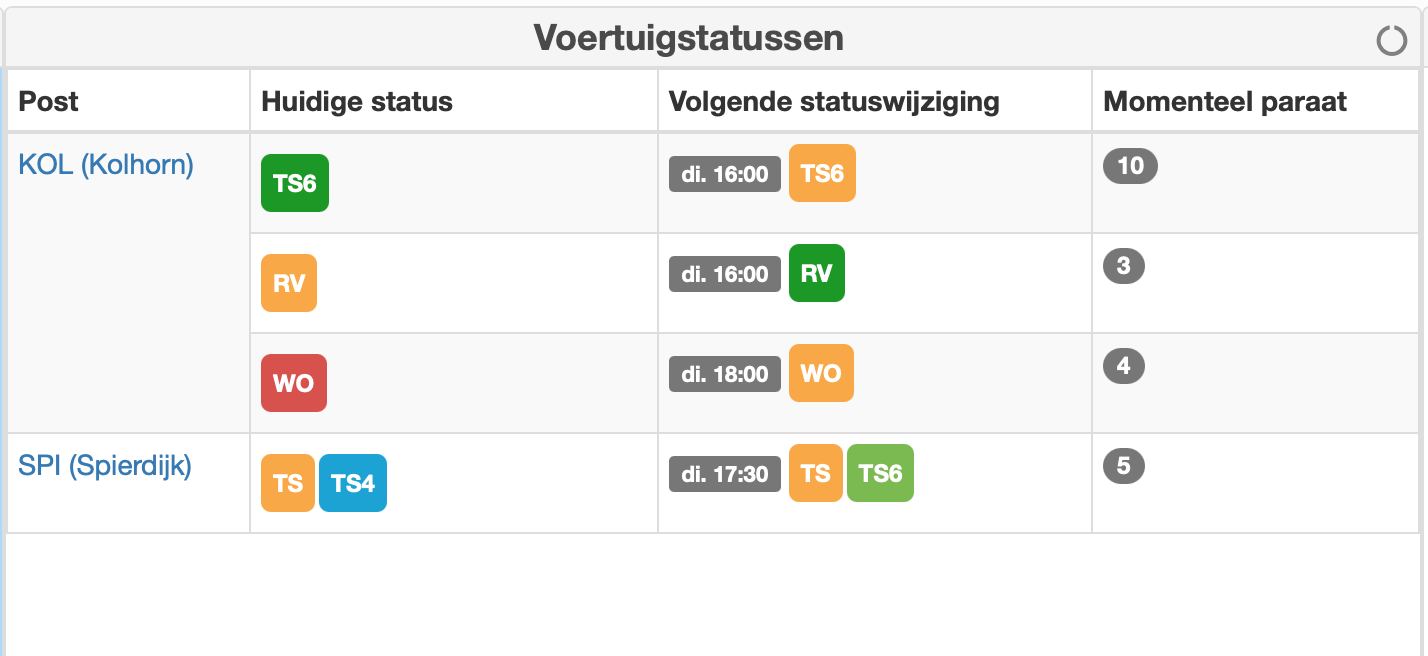Click the red WO current status badge
Image resolution: width=1428 pixels, height=656 pixels.
pos(294,383)
